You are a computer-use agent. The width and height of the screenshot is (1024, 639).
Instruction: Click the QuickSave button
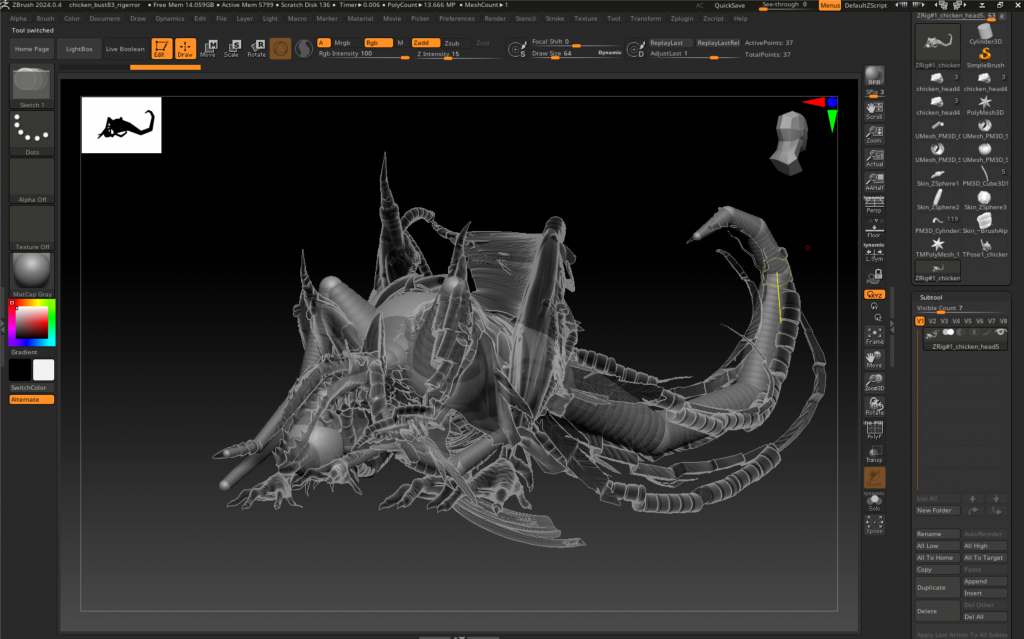tap(729, 5)
